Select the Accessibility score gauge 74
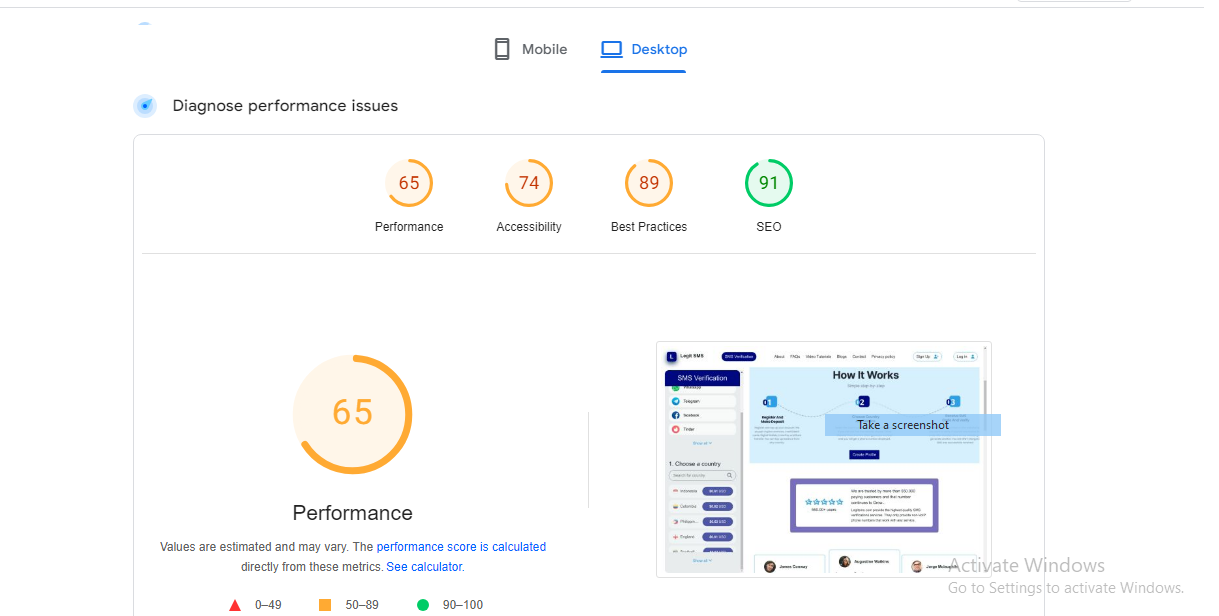Image resolution: width=1219 pixels, height=616 pixels. tap(529, 183)
